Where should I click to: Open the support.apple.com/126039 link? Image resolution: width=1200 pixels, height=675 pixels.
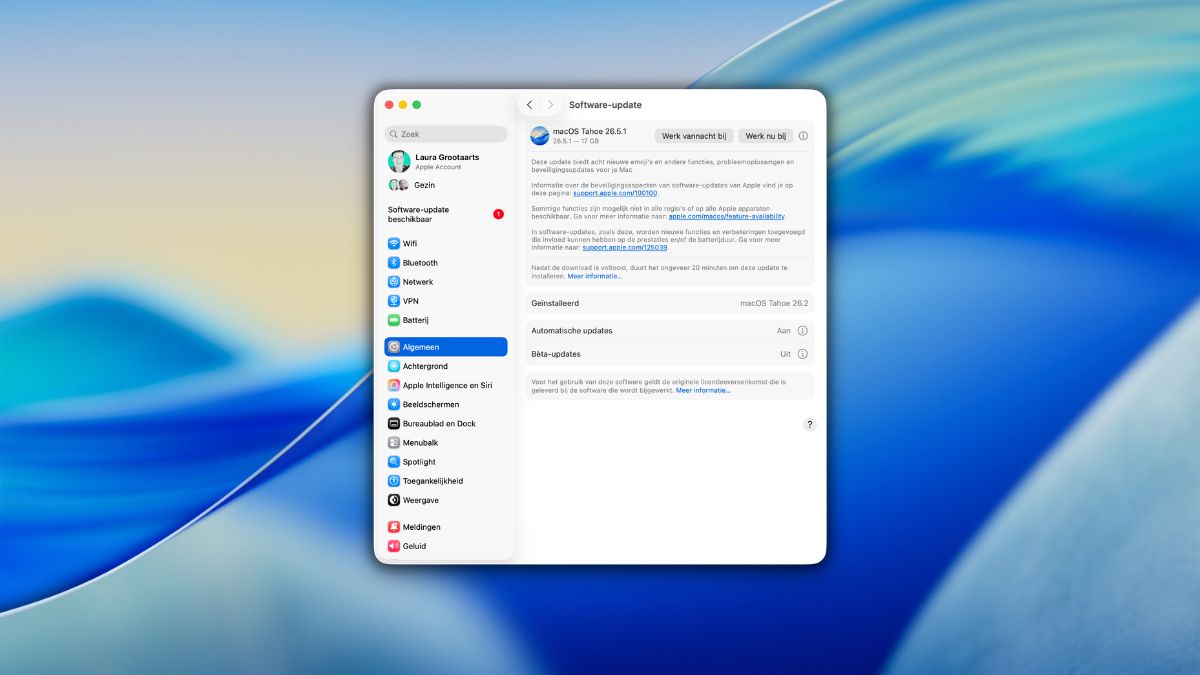625,247
